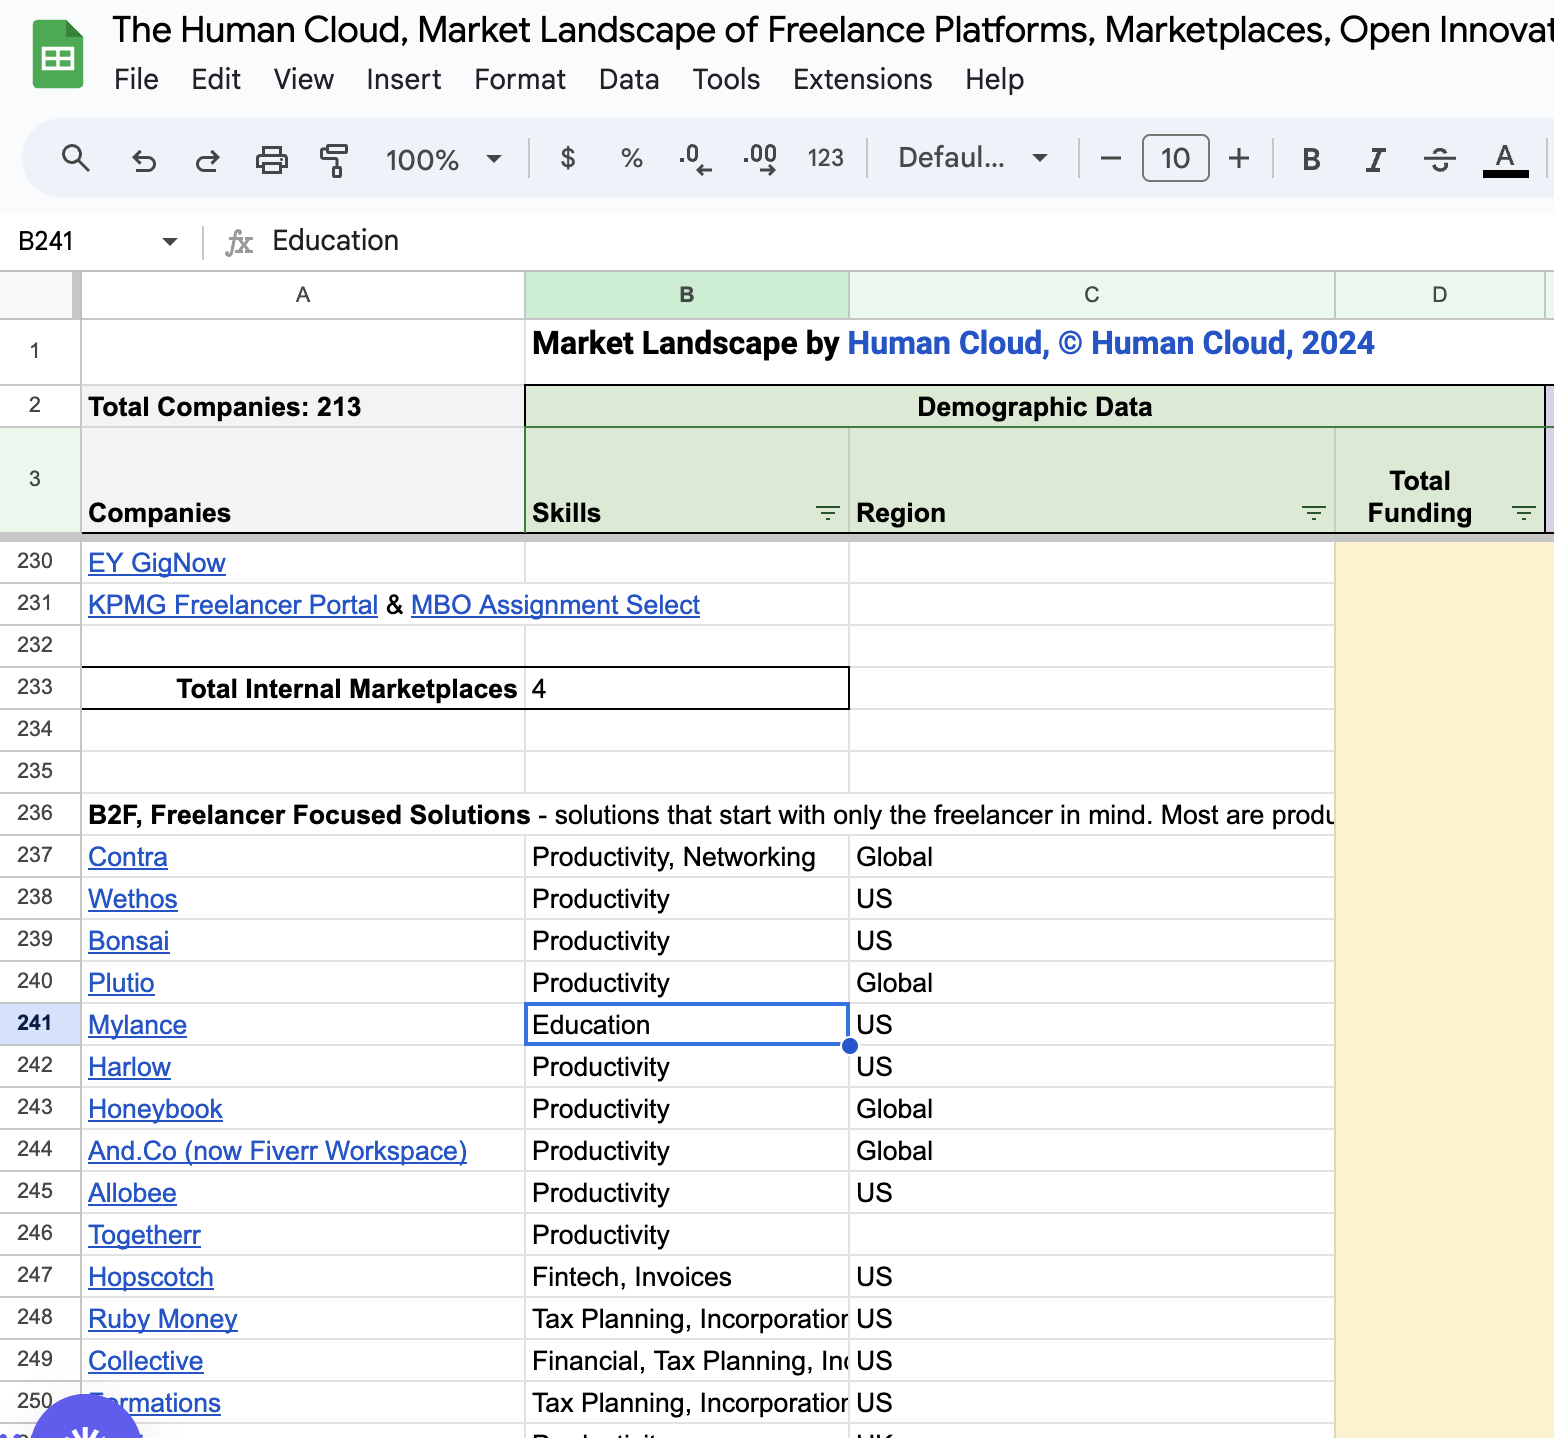Image resolution: width=1554 pixels, height=1438 pixels.
Task: Open the File menu
Action: tap(136, 79)
